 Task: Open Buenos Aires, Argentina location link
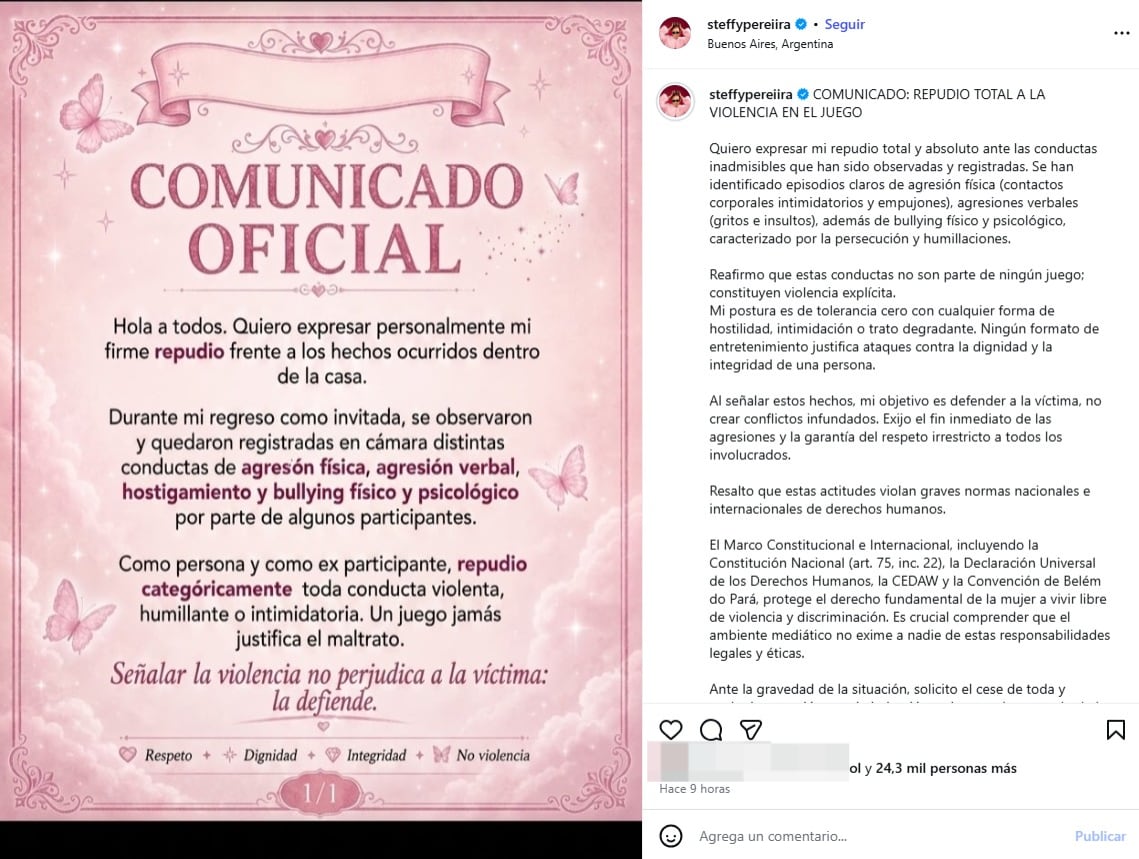point(770,44)
